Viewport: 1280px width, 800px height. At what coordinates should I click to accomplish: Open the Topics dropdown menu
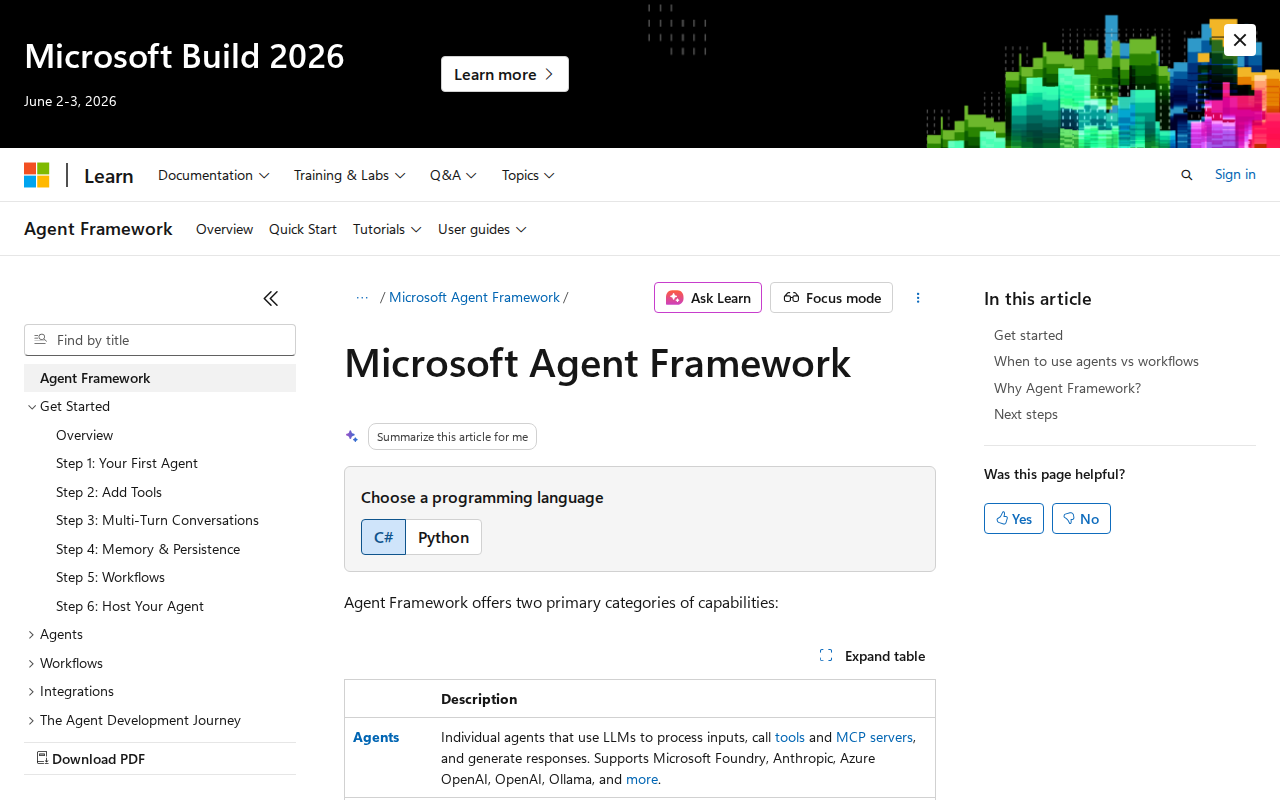[x=528, y=175]
